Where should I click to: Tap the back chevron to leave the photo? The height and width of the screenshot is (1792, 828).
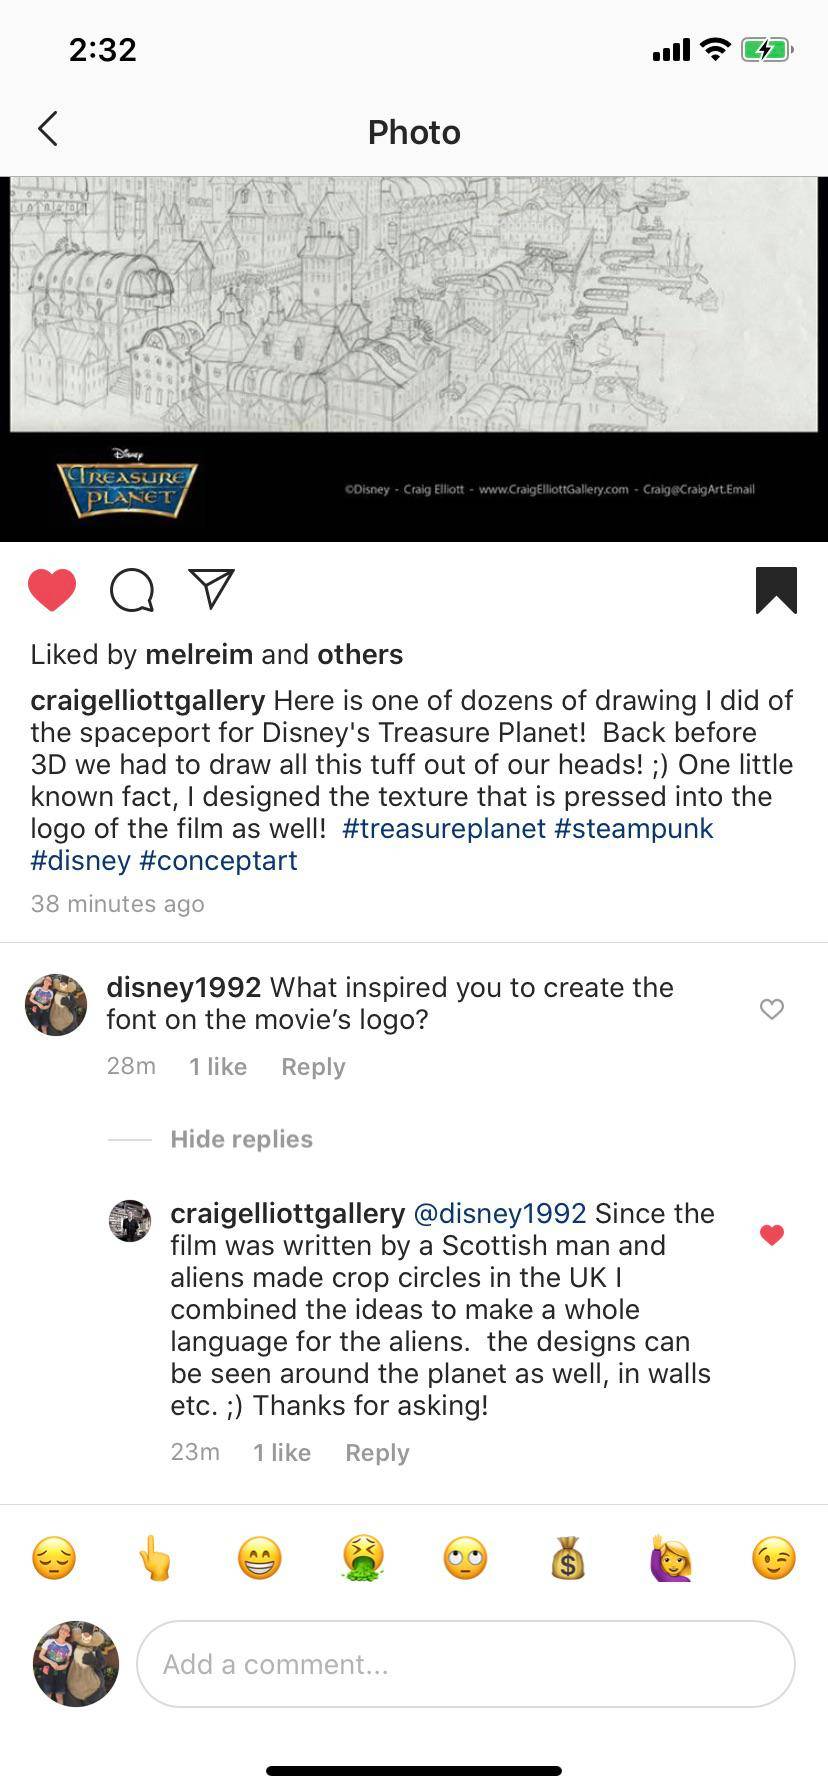coord(48,129)
